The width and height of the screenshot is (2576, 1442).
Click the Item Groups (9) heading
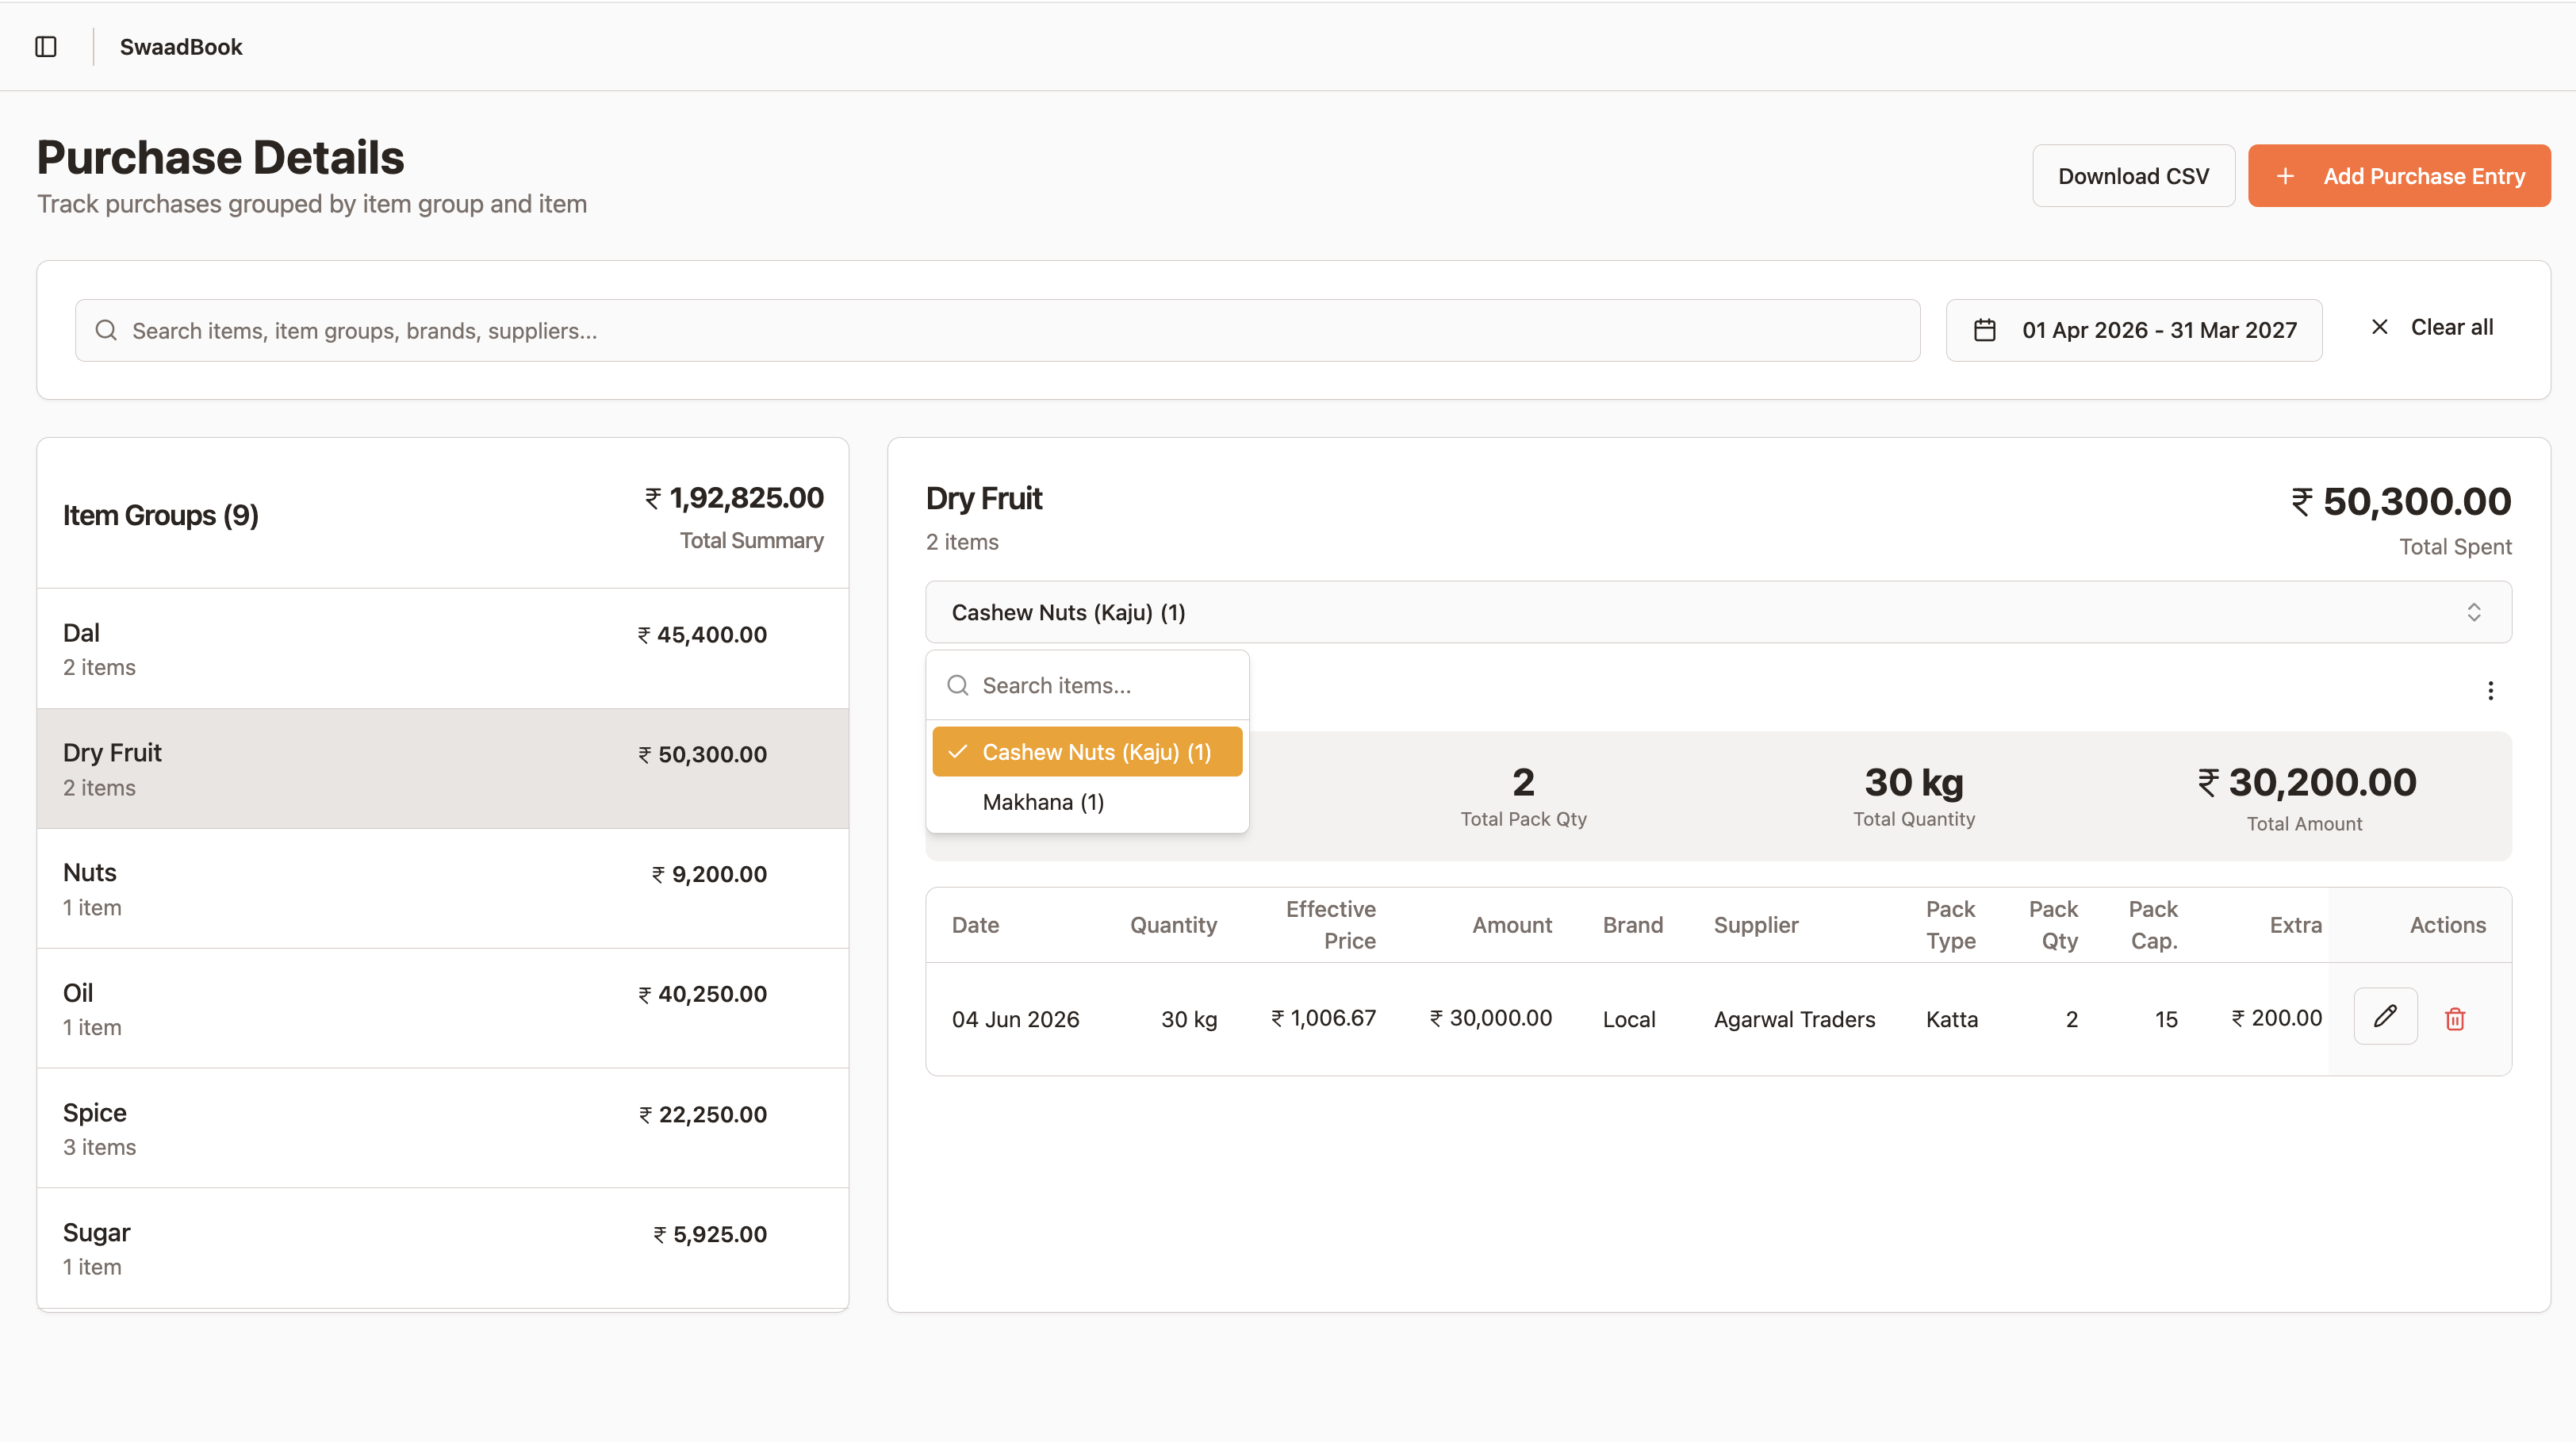tap(161, 515)
